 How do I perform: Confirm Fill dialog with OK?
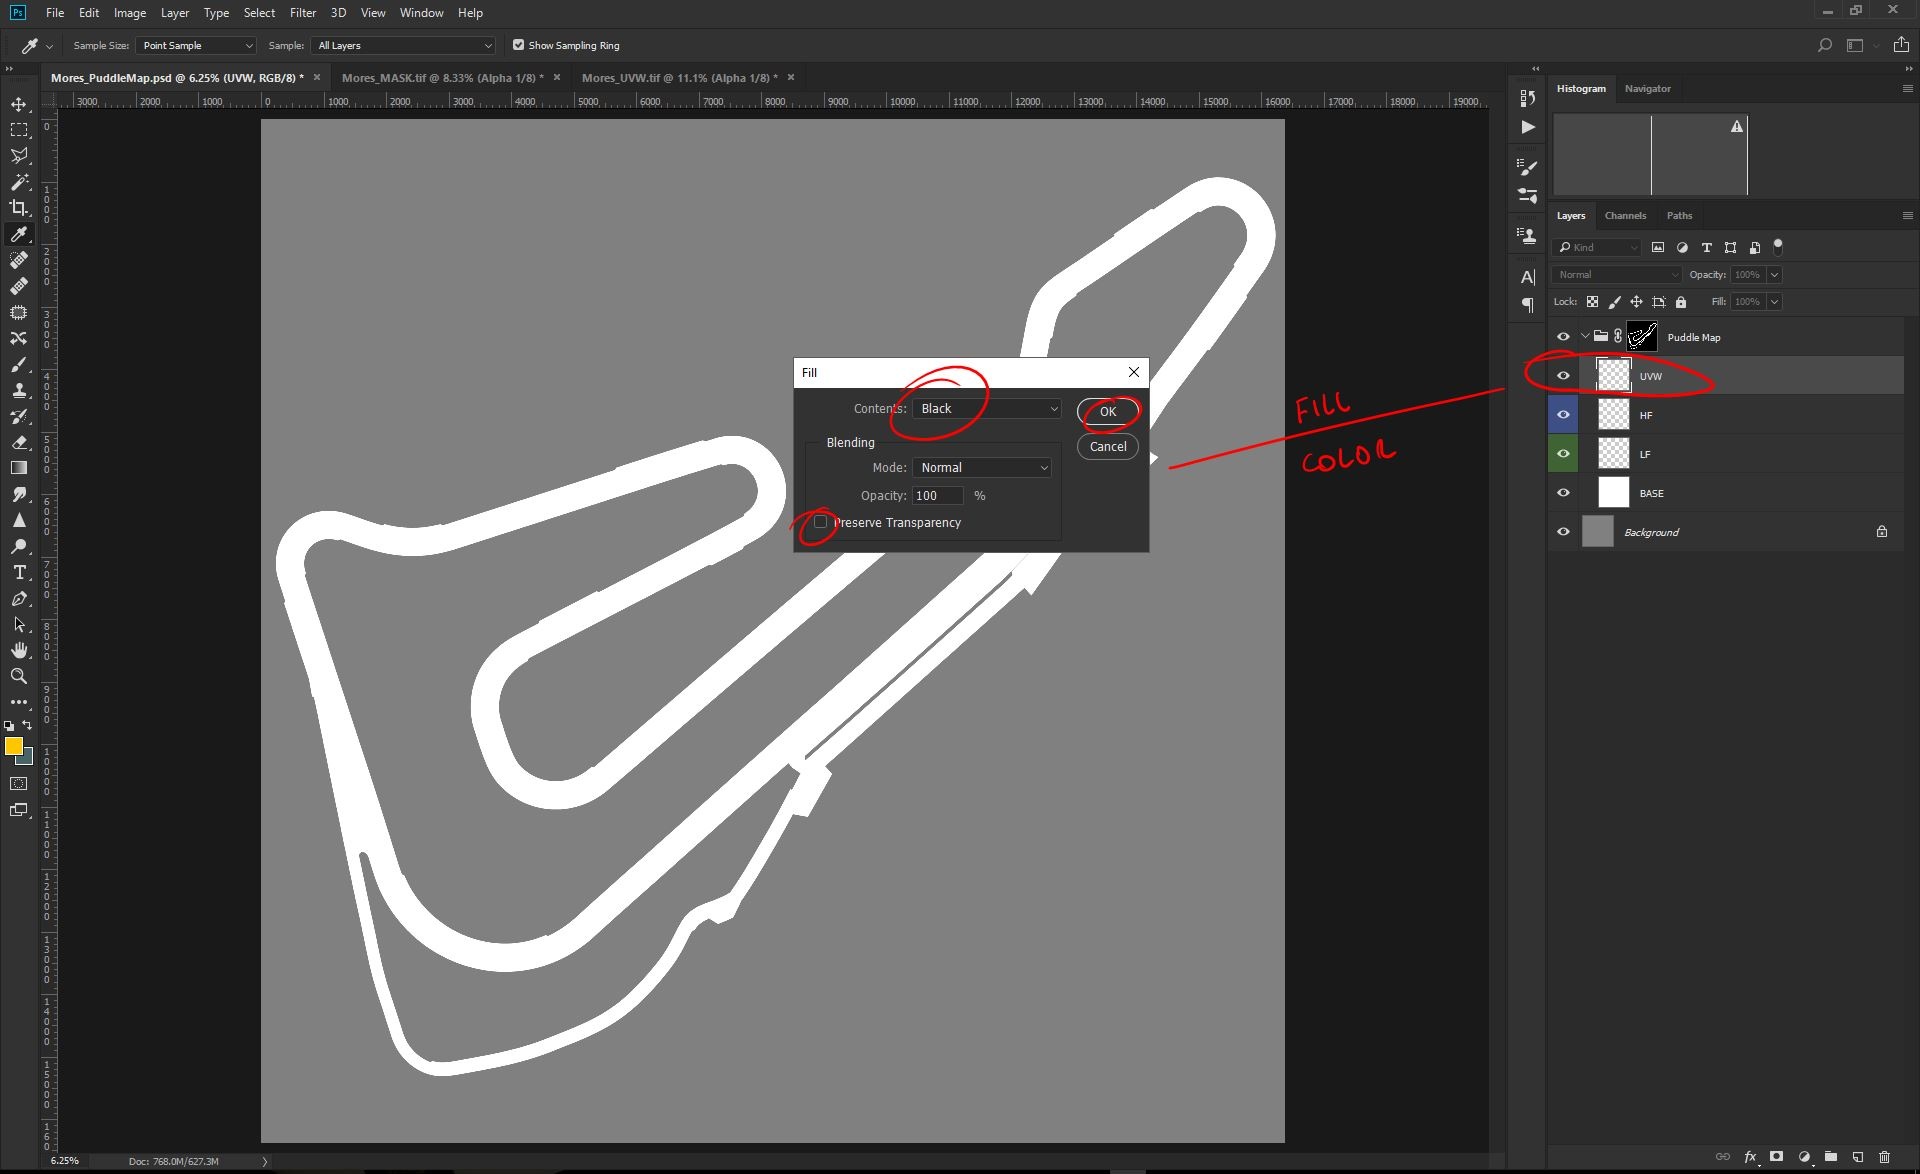[1107, 411]
